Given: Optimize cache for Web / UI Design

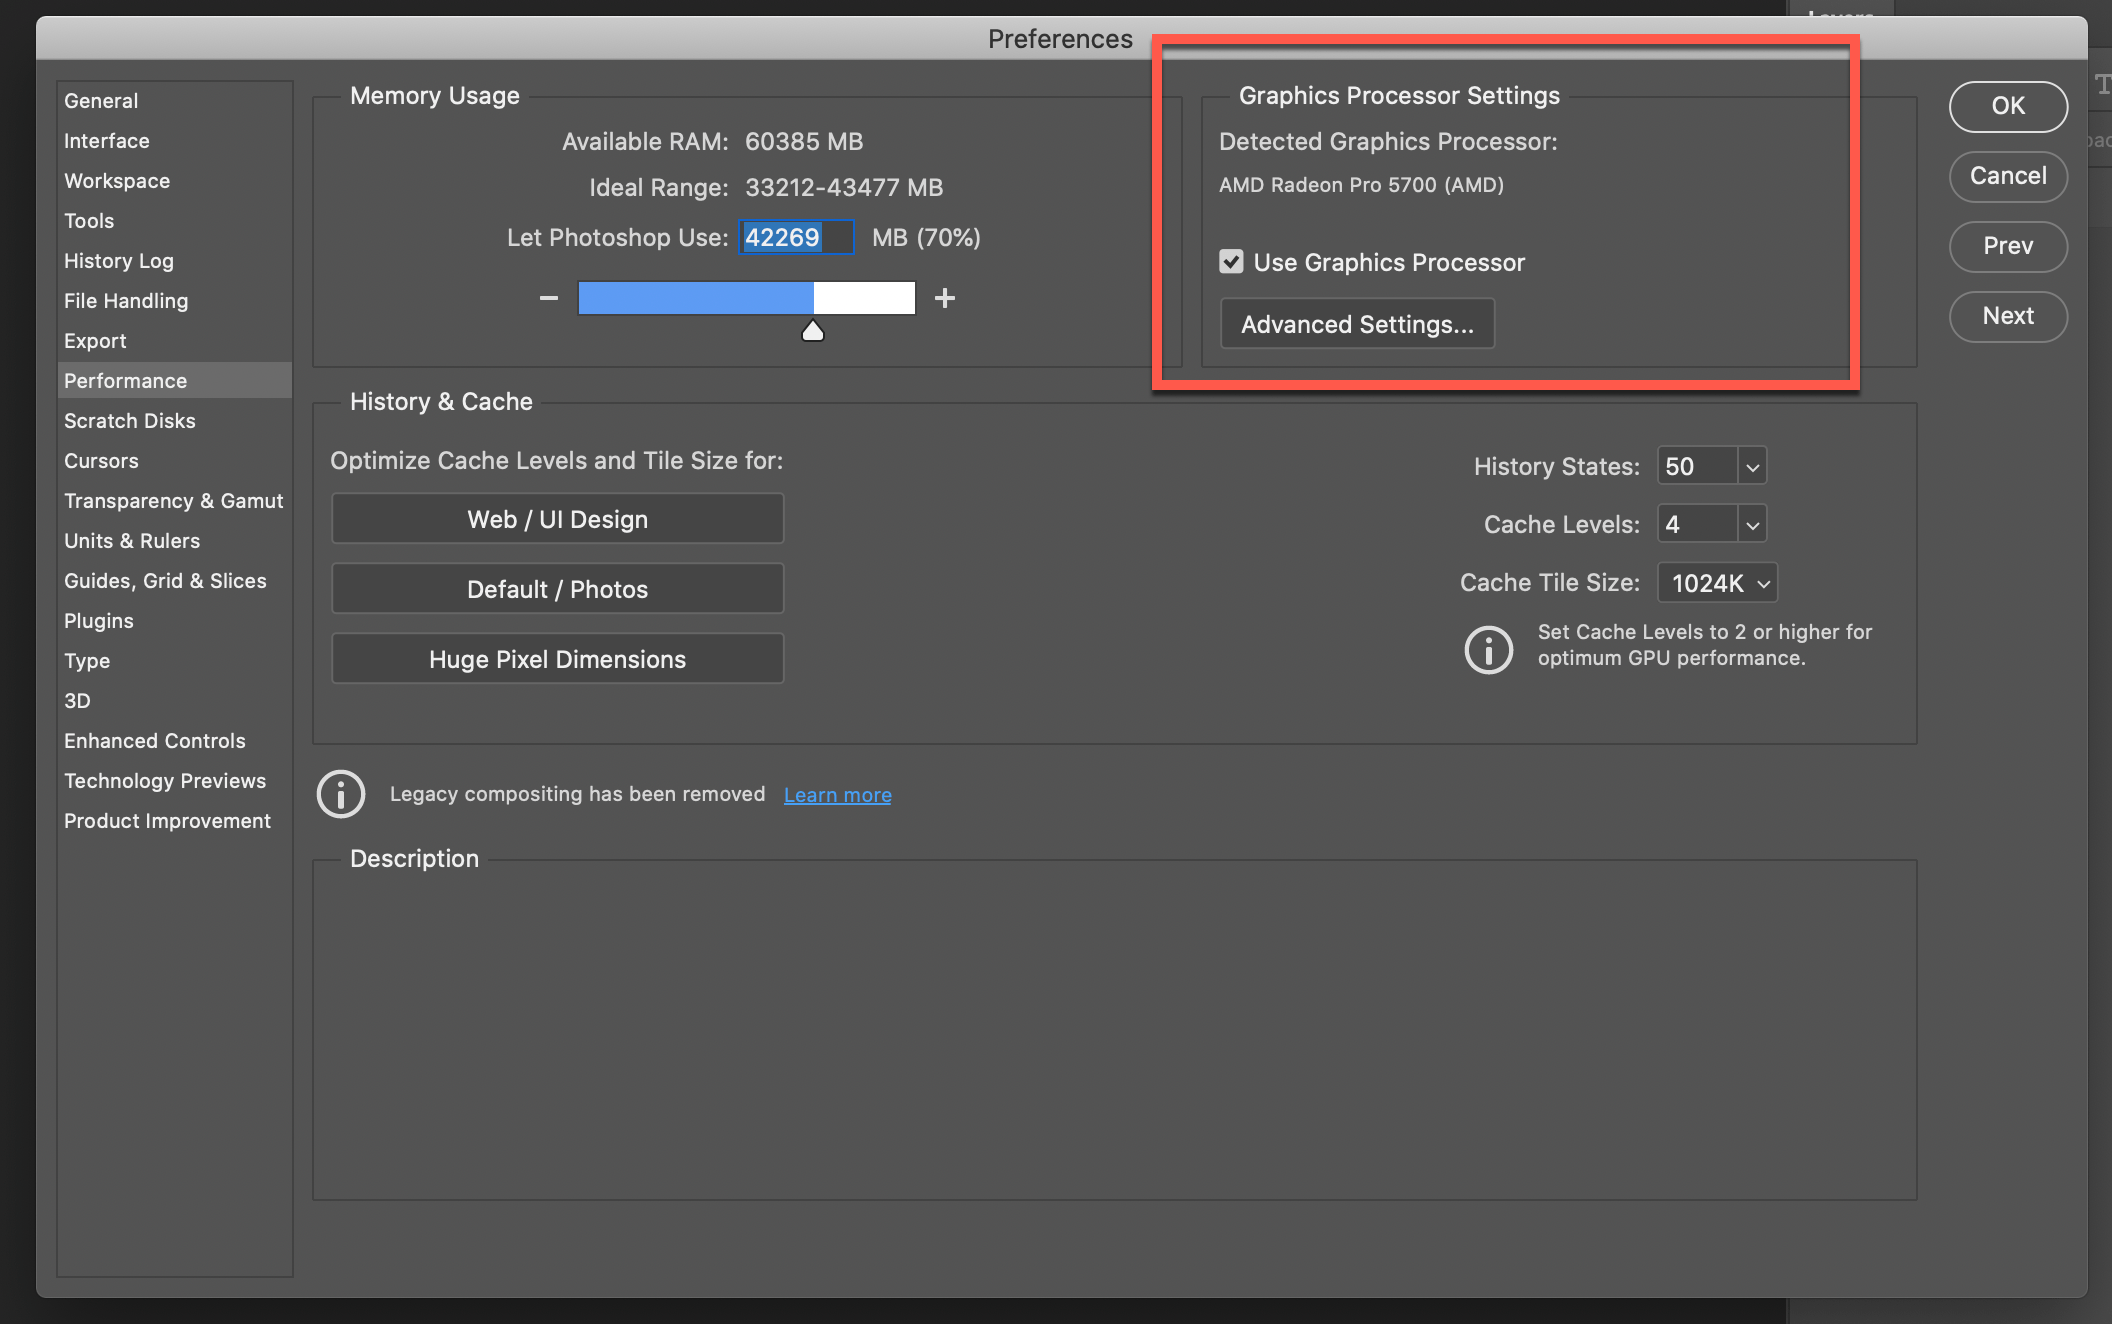Looking at the screenshot, I should (x=557, y=518).
